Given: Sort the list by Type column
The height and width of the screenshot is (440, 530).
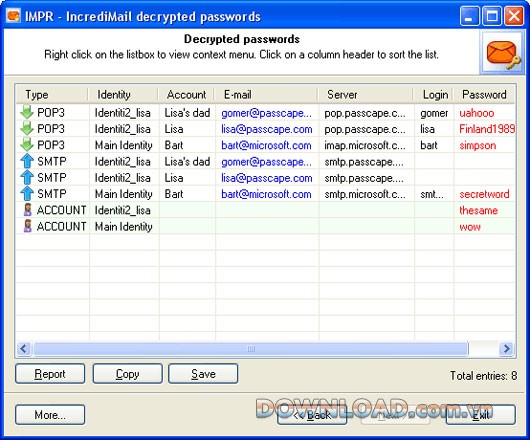Looking at the screenshot, I should (52, 95).
